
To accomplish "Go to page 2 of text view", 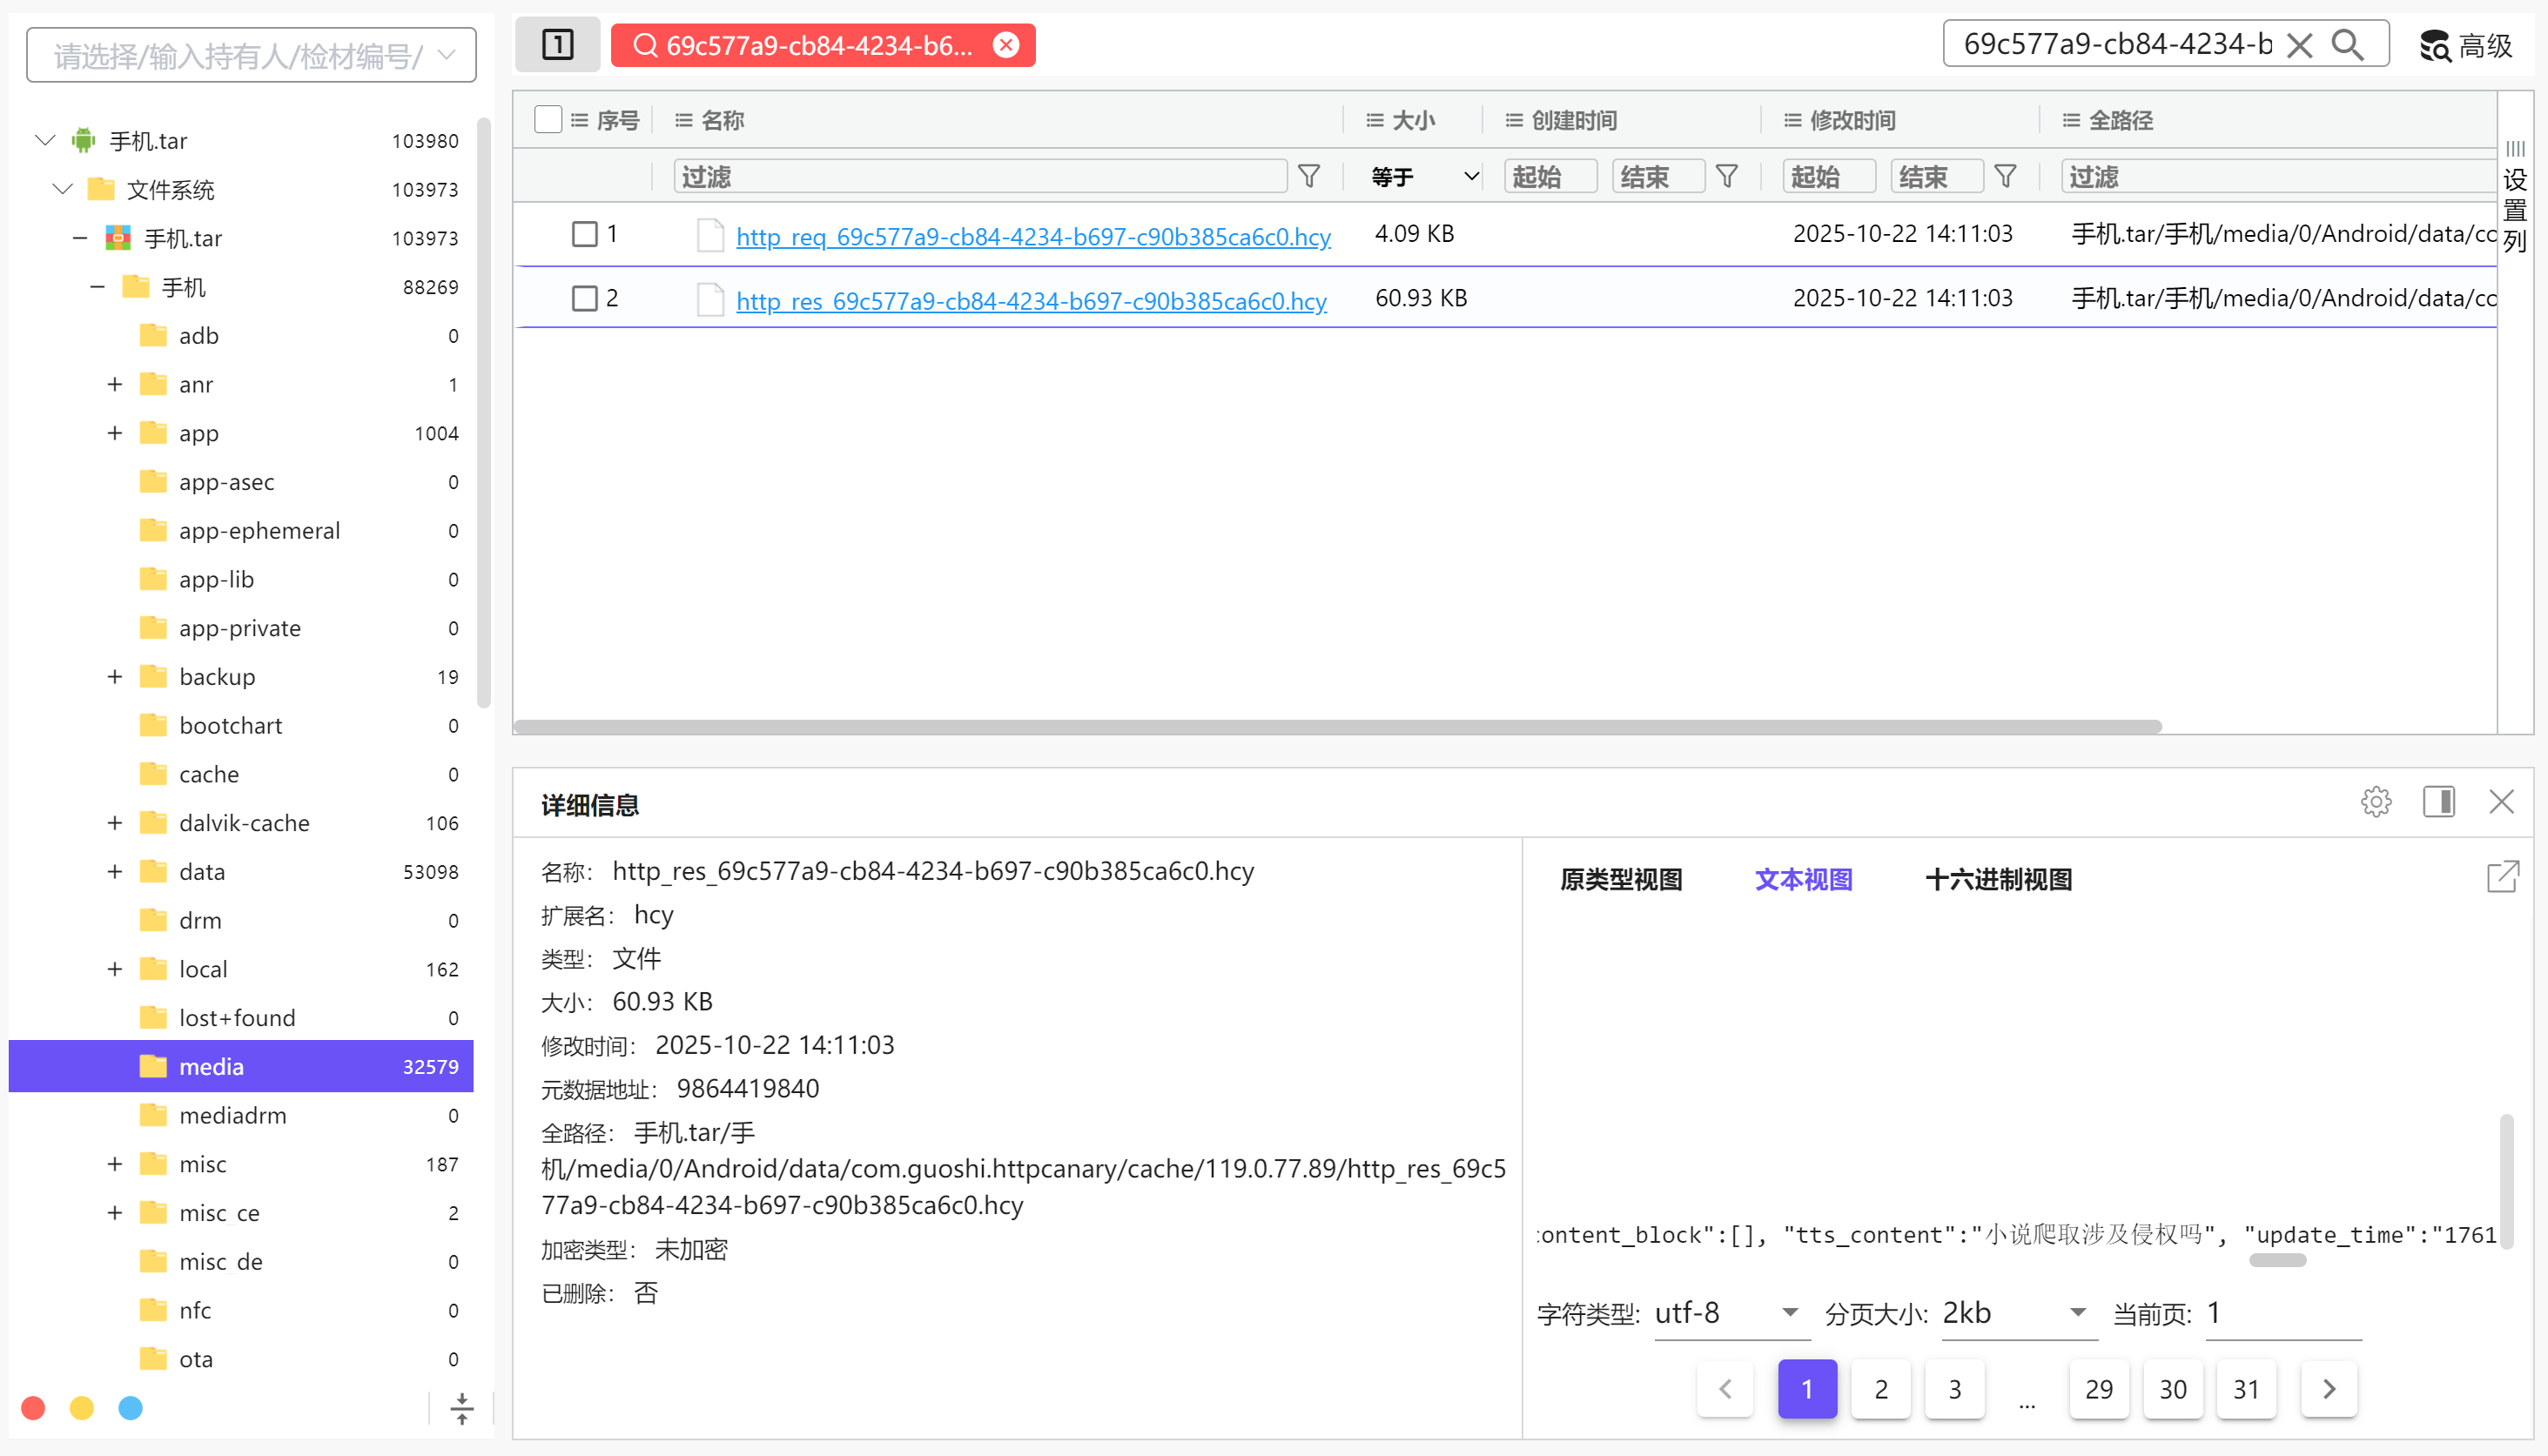I will tap(1880, 1389).
